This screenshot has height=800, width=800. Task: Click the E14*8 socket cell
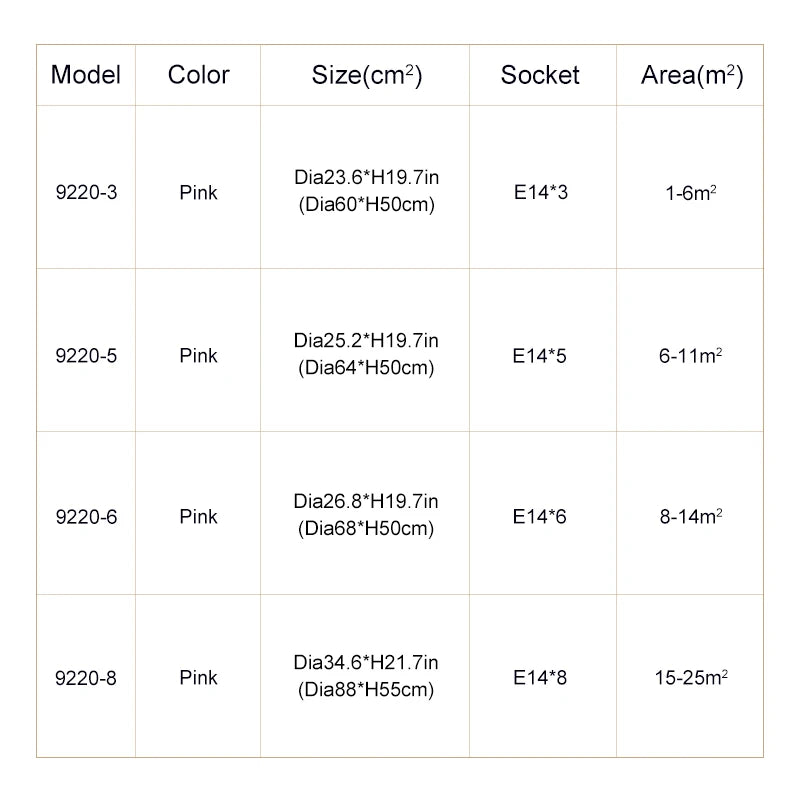tap(540, 678)
